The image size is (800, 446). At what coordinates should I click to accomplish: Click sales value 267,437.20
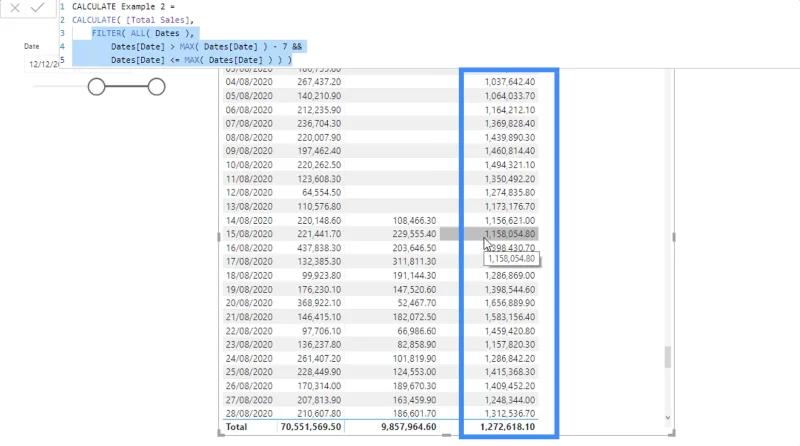[x=319, y=82]
